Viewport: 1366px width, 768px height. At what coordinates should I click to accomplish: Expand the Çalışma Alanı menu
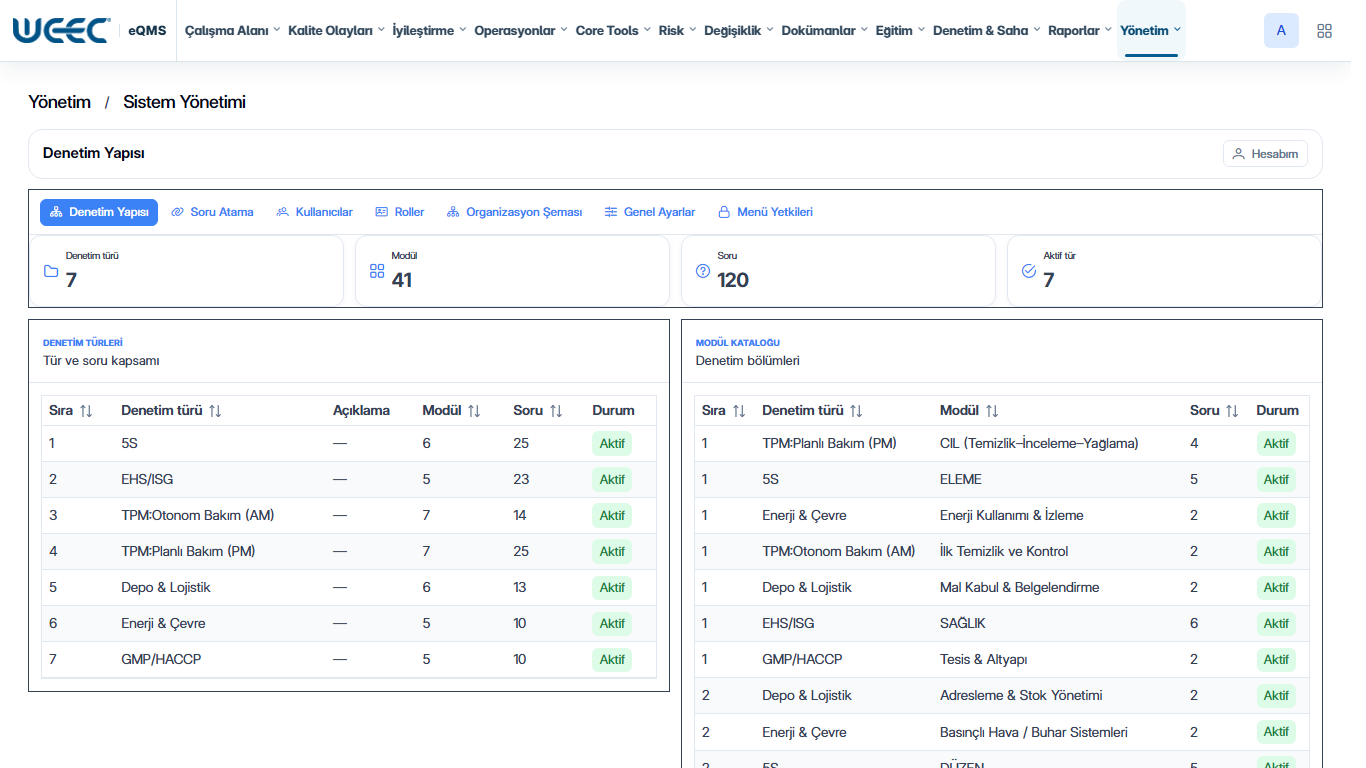232,31
